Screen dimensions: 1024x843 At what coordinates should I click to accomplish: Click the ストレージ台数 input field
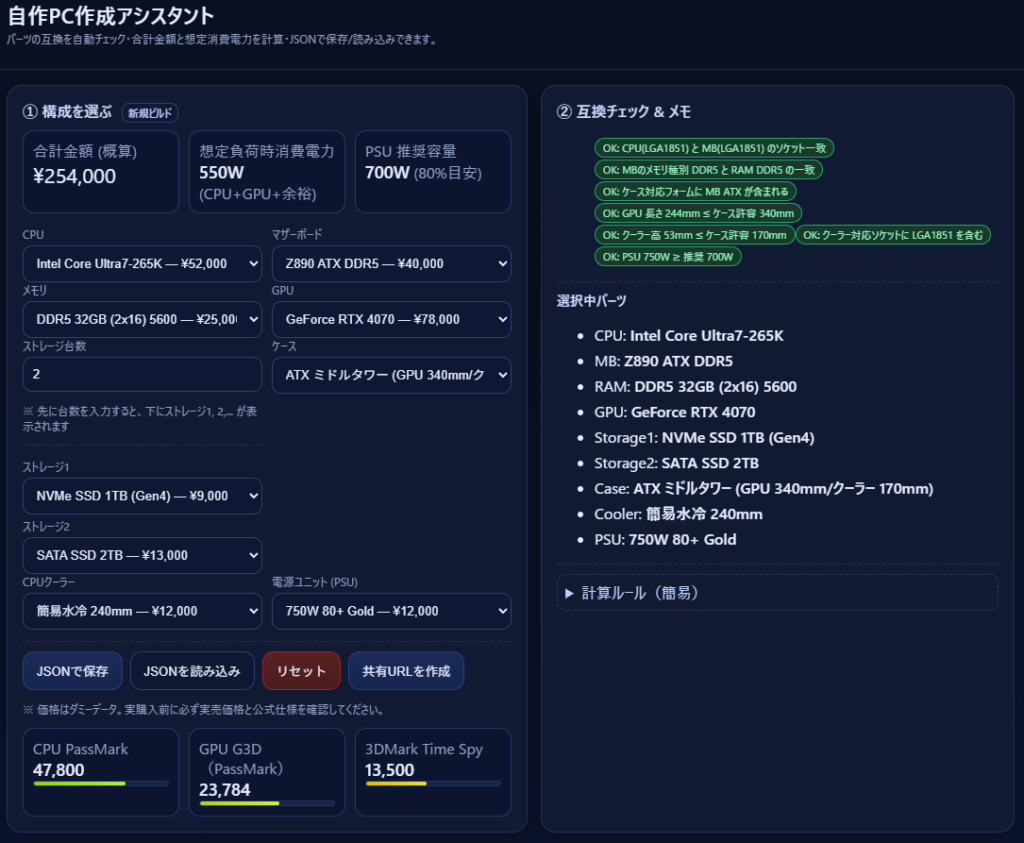[142, 375]
